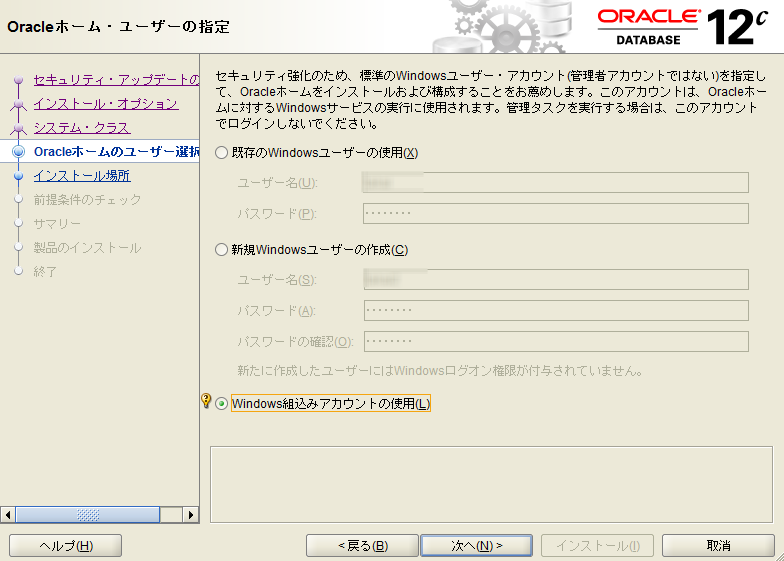The width and height of the screenshot is (784, 561).
Task: Click the ヘルプ(H) button
Action: [x=66, y=546]
